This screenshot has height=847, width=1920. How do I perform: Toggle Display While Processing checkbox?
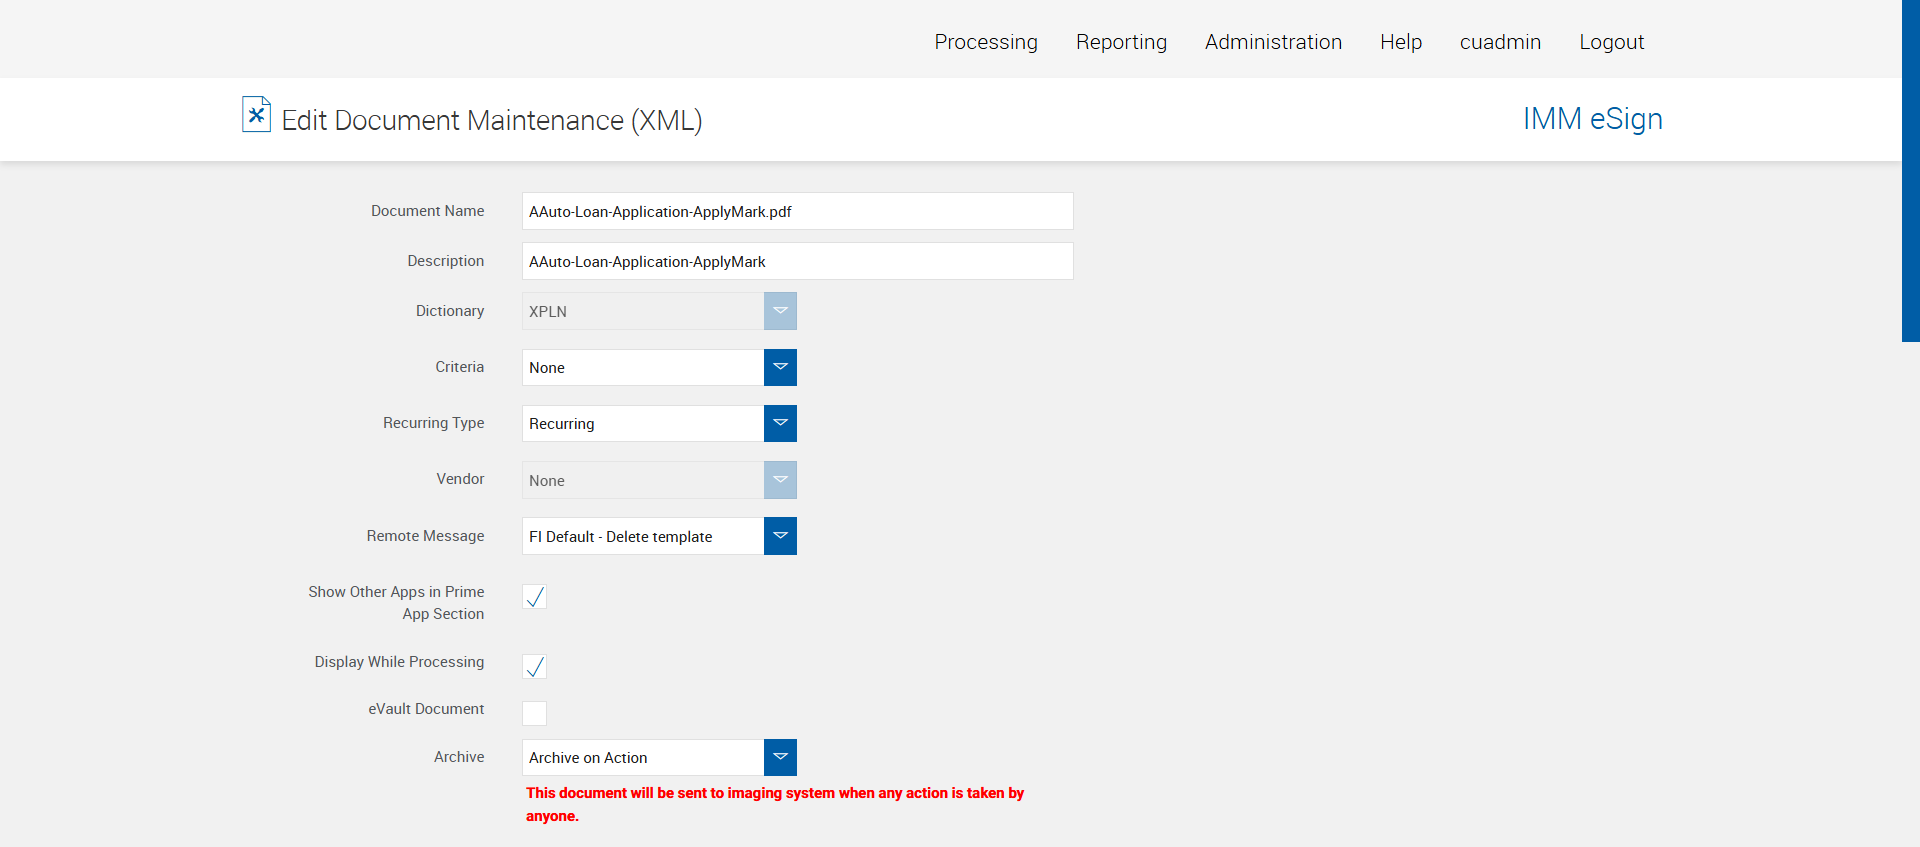[x=535, y=667]
